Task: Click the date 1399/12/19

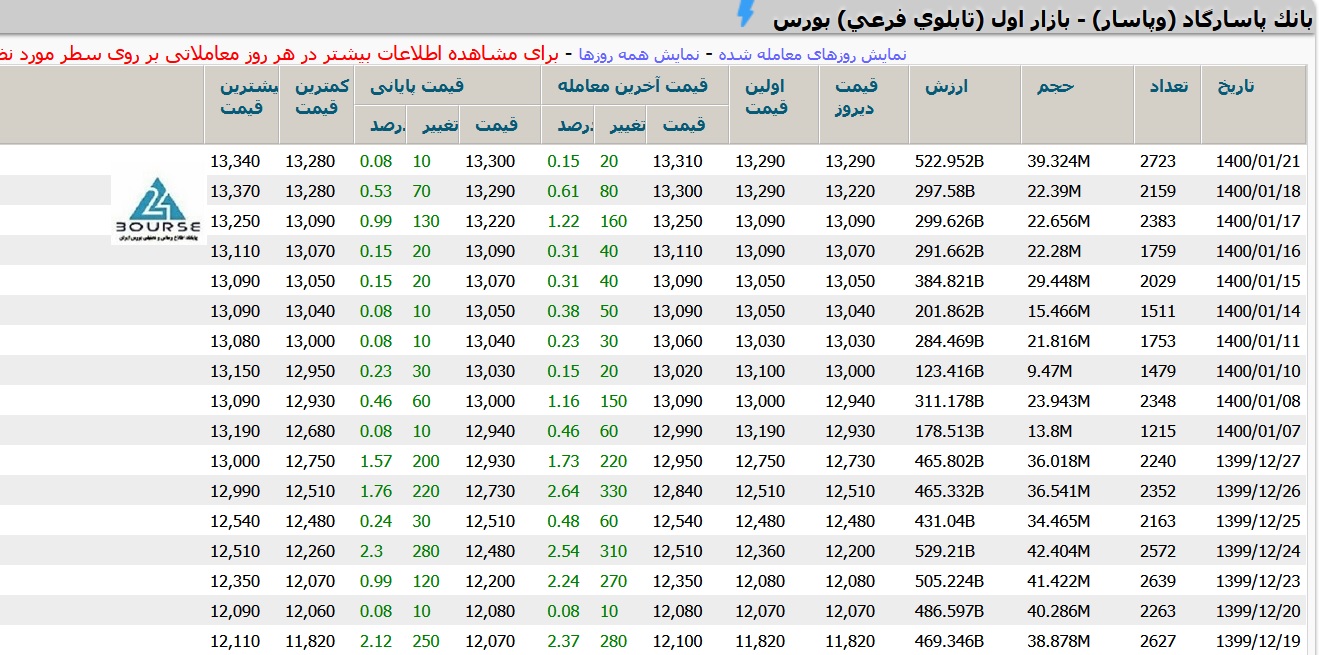Action: tap(1258, 641)
